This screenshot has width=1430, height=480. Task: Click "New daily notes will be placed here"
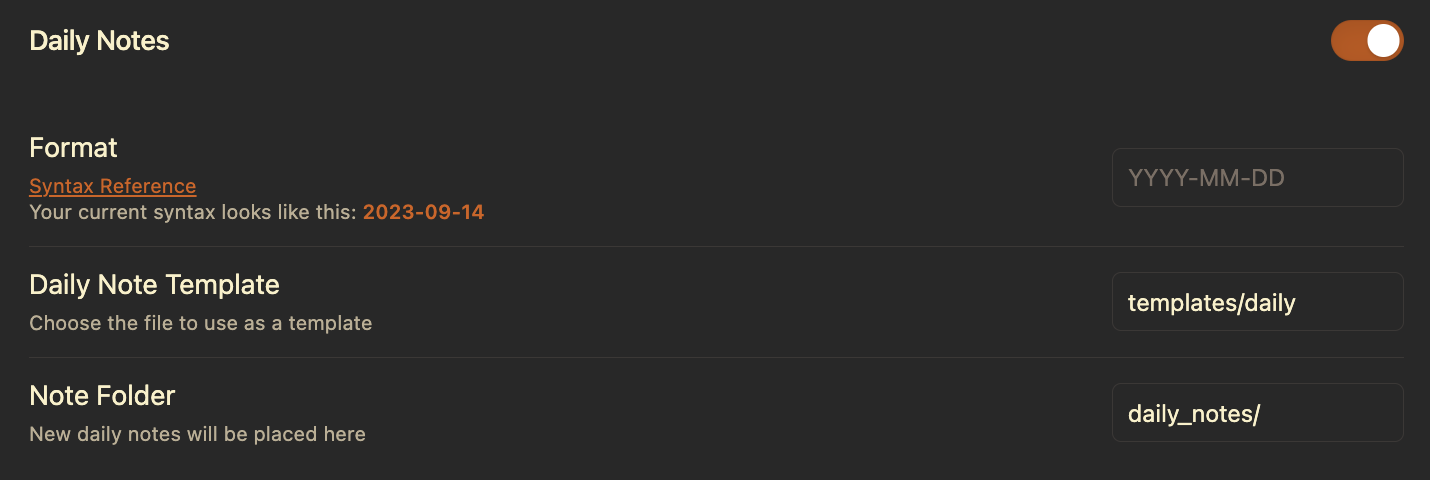click(x=197, y=434)
